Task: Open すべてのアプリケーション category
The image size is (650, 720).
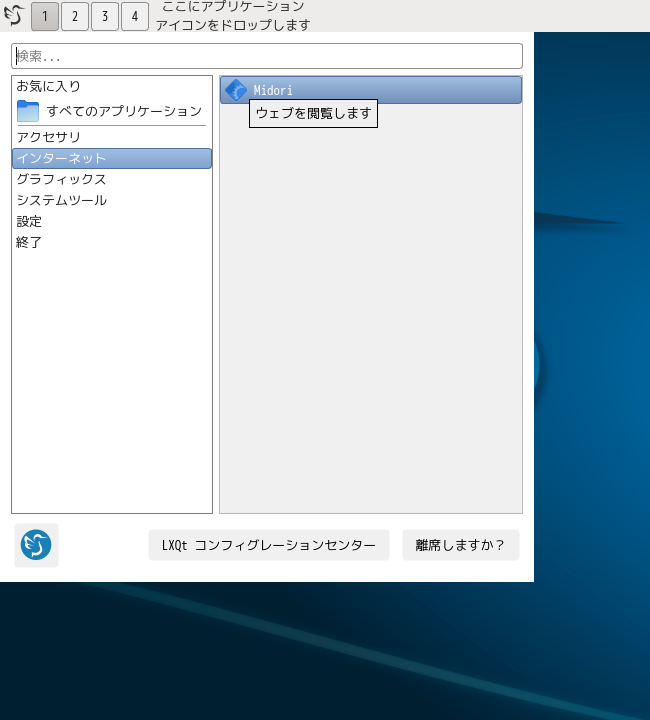Action: pyautogui.click(x=112, y=111)
